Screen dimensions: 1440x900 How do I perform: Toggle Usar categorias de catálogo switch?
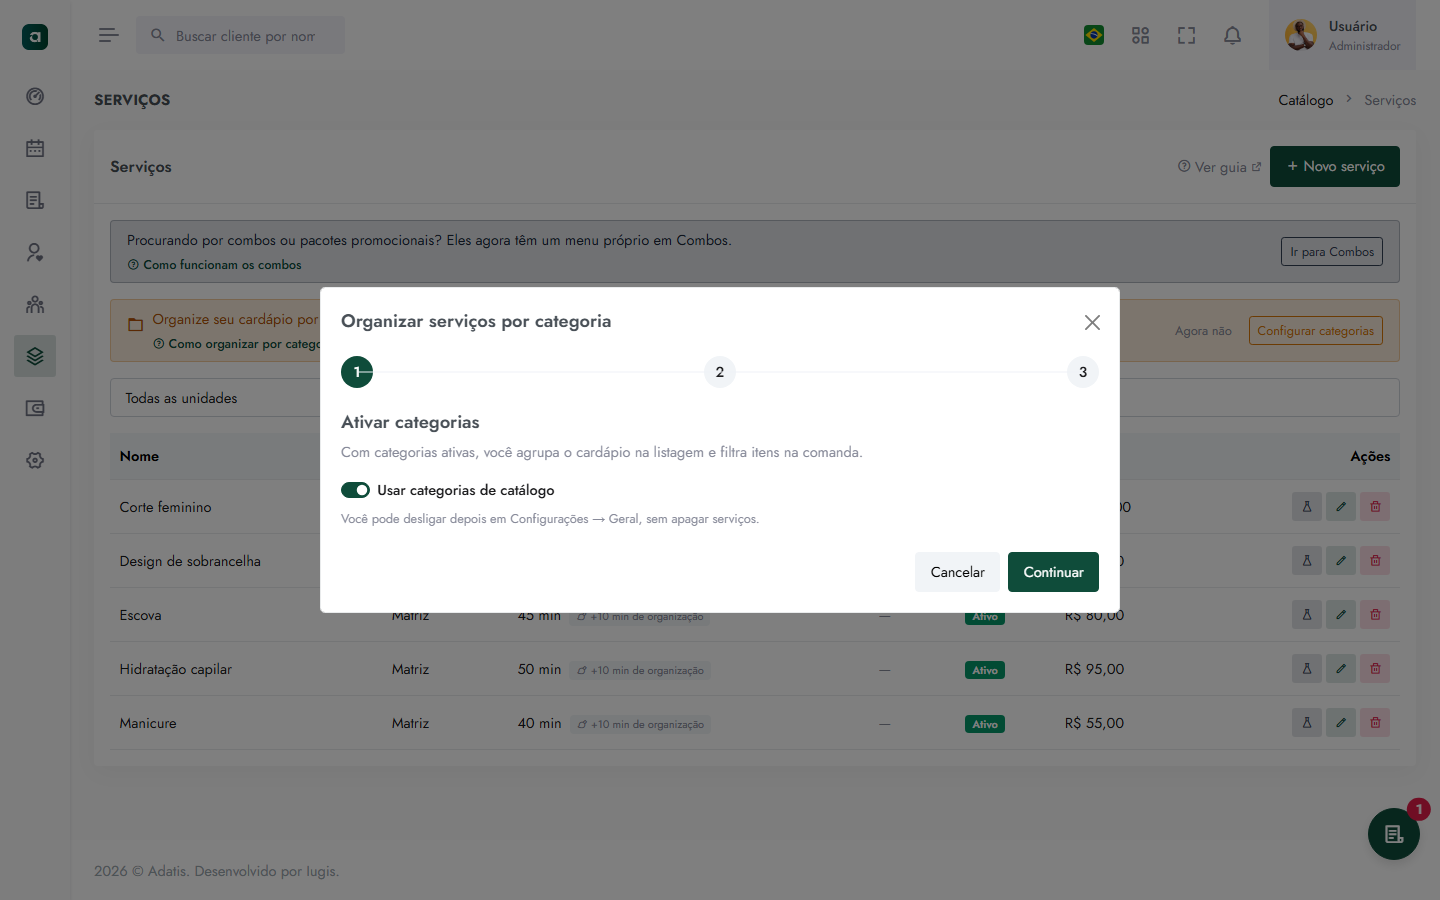pos(355,490)
